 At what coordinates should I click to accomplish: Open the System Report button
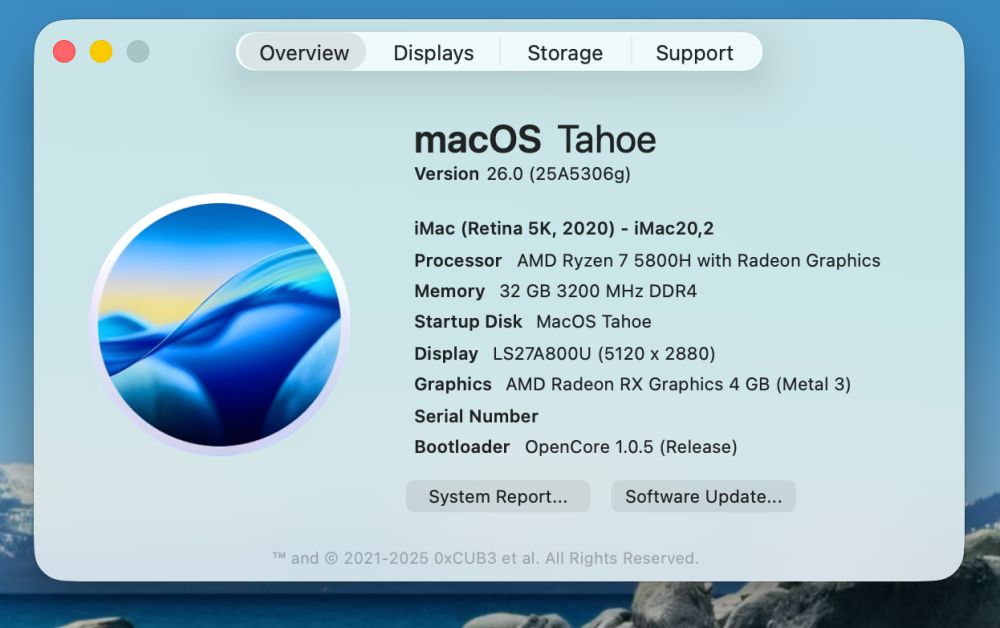(498, 496)
